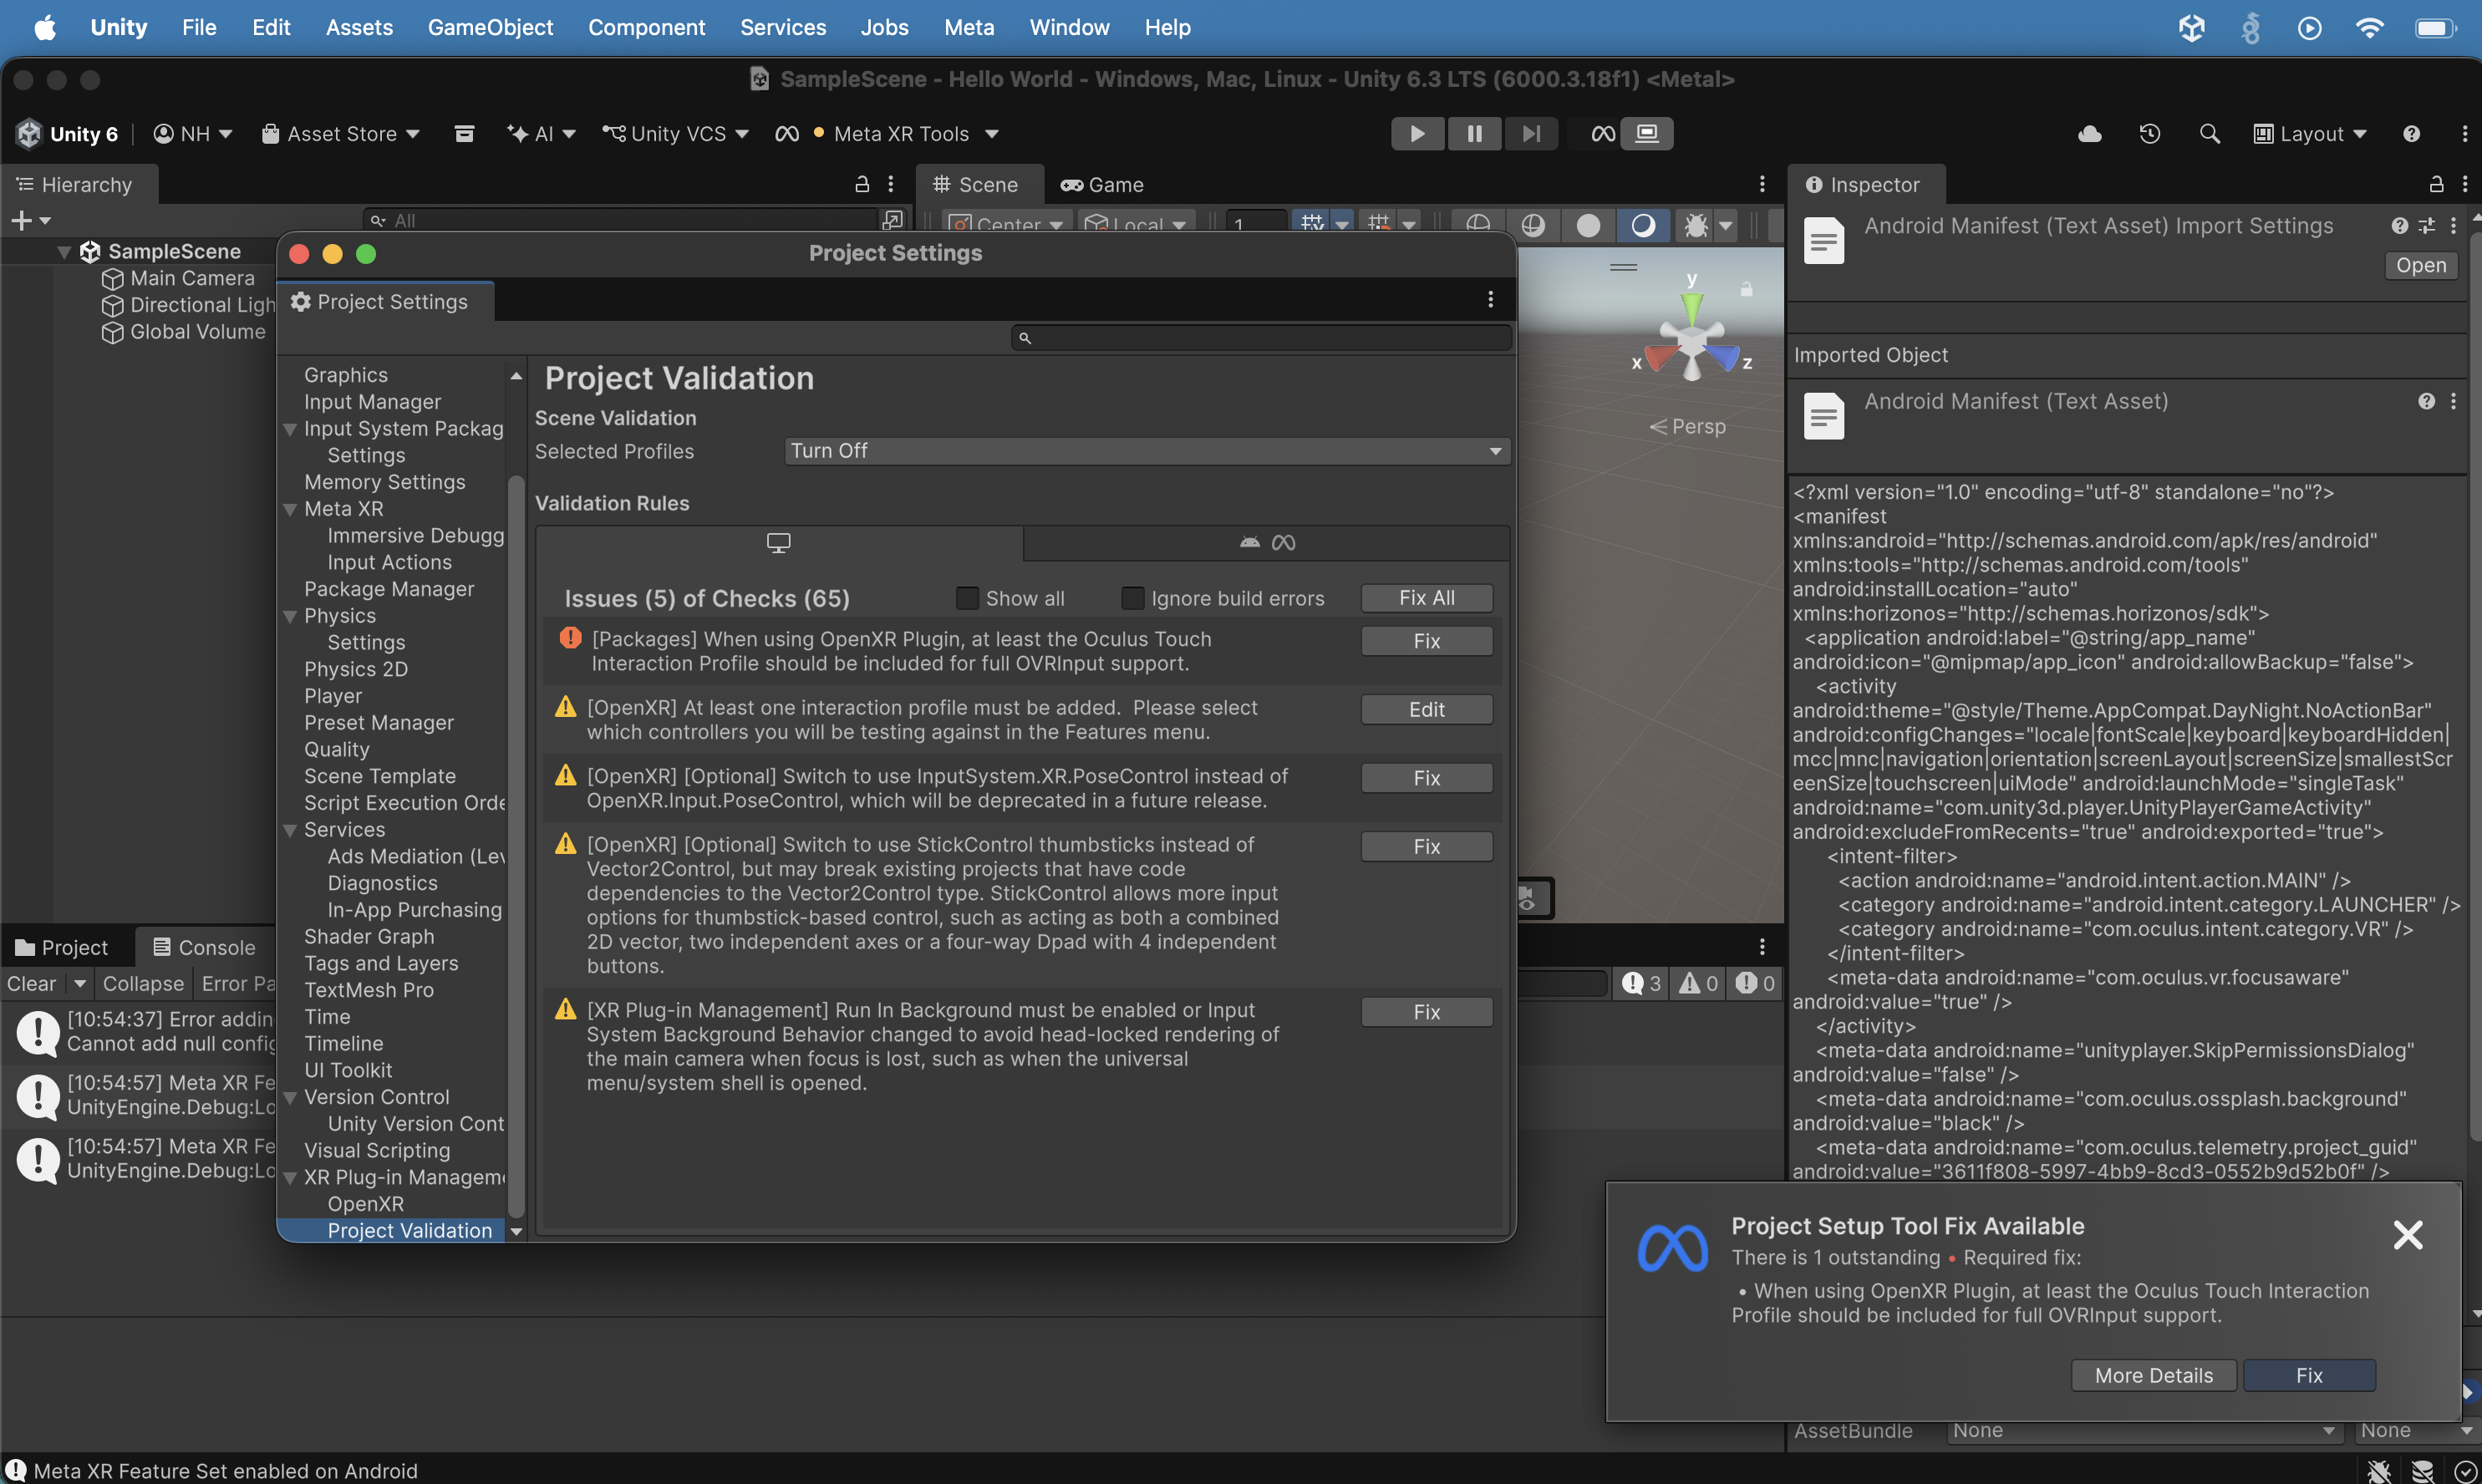Open the Asset Store dropdown
The height and width of the screenshot is (1484, 2482).
click(341, 134)
